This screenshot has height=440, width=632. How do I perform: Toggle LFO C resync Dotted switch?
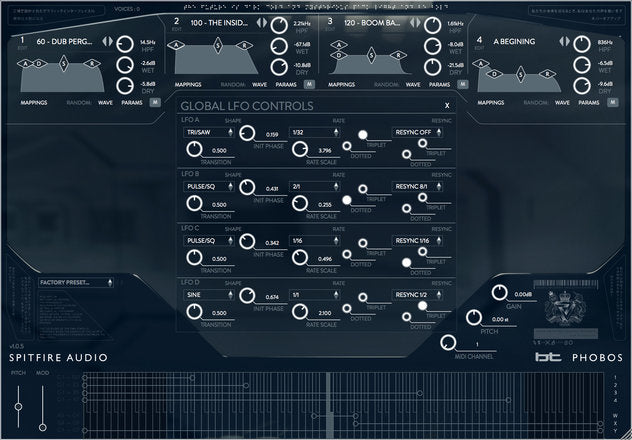406,263
